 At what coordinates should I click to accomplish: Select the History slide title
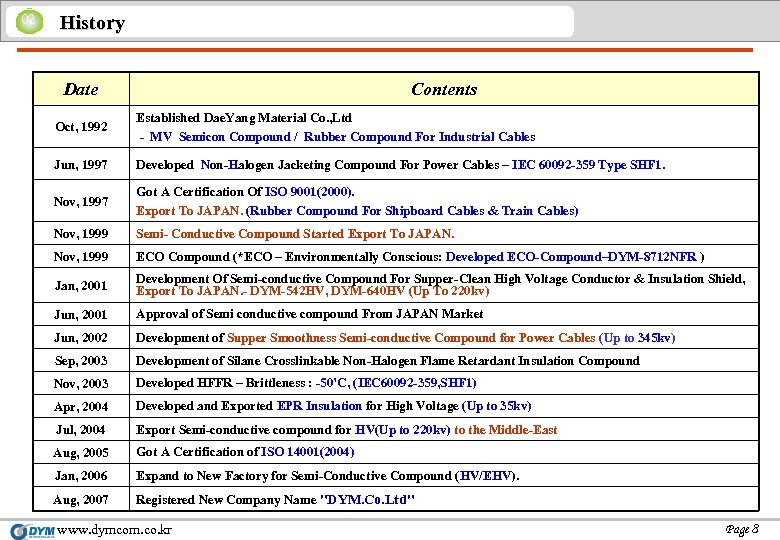click(92, 23)
